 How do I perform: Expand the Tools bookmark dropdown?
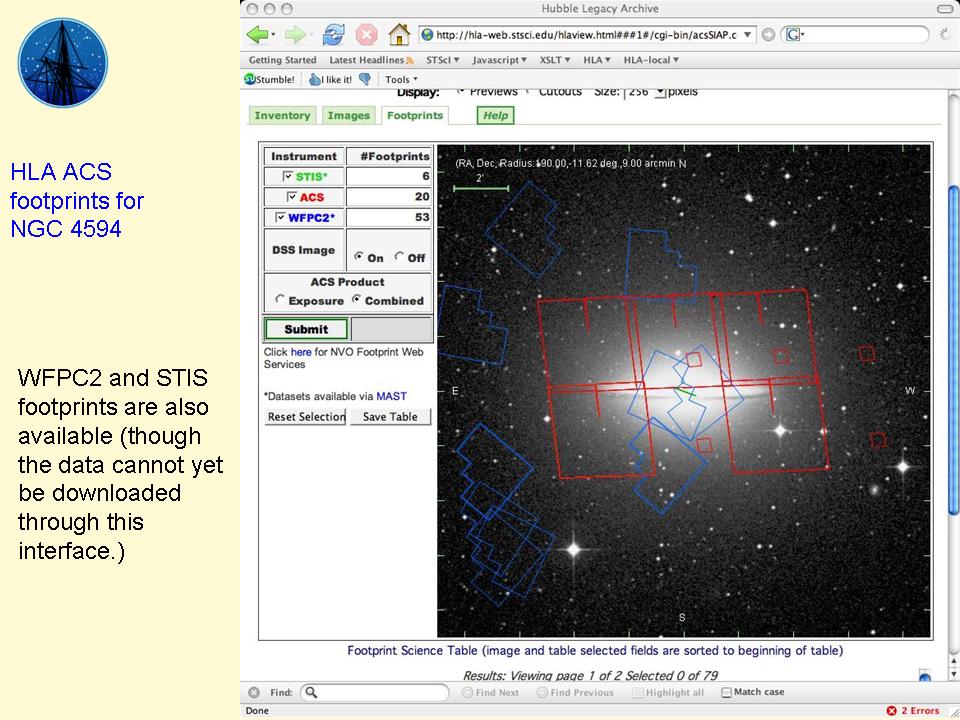tap(399, 79)
